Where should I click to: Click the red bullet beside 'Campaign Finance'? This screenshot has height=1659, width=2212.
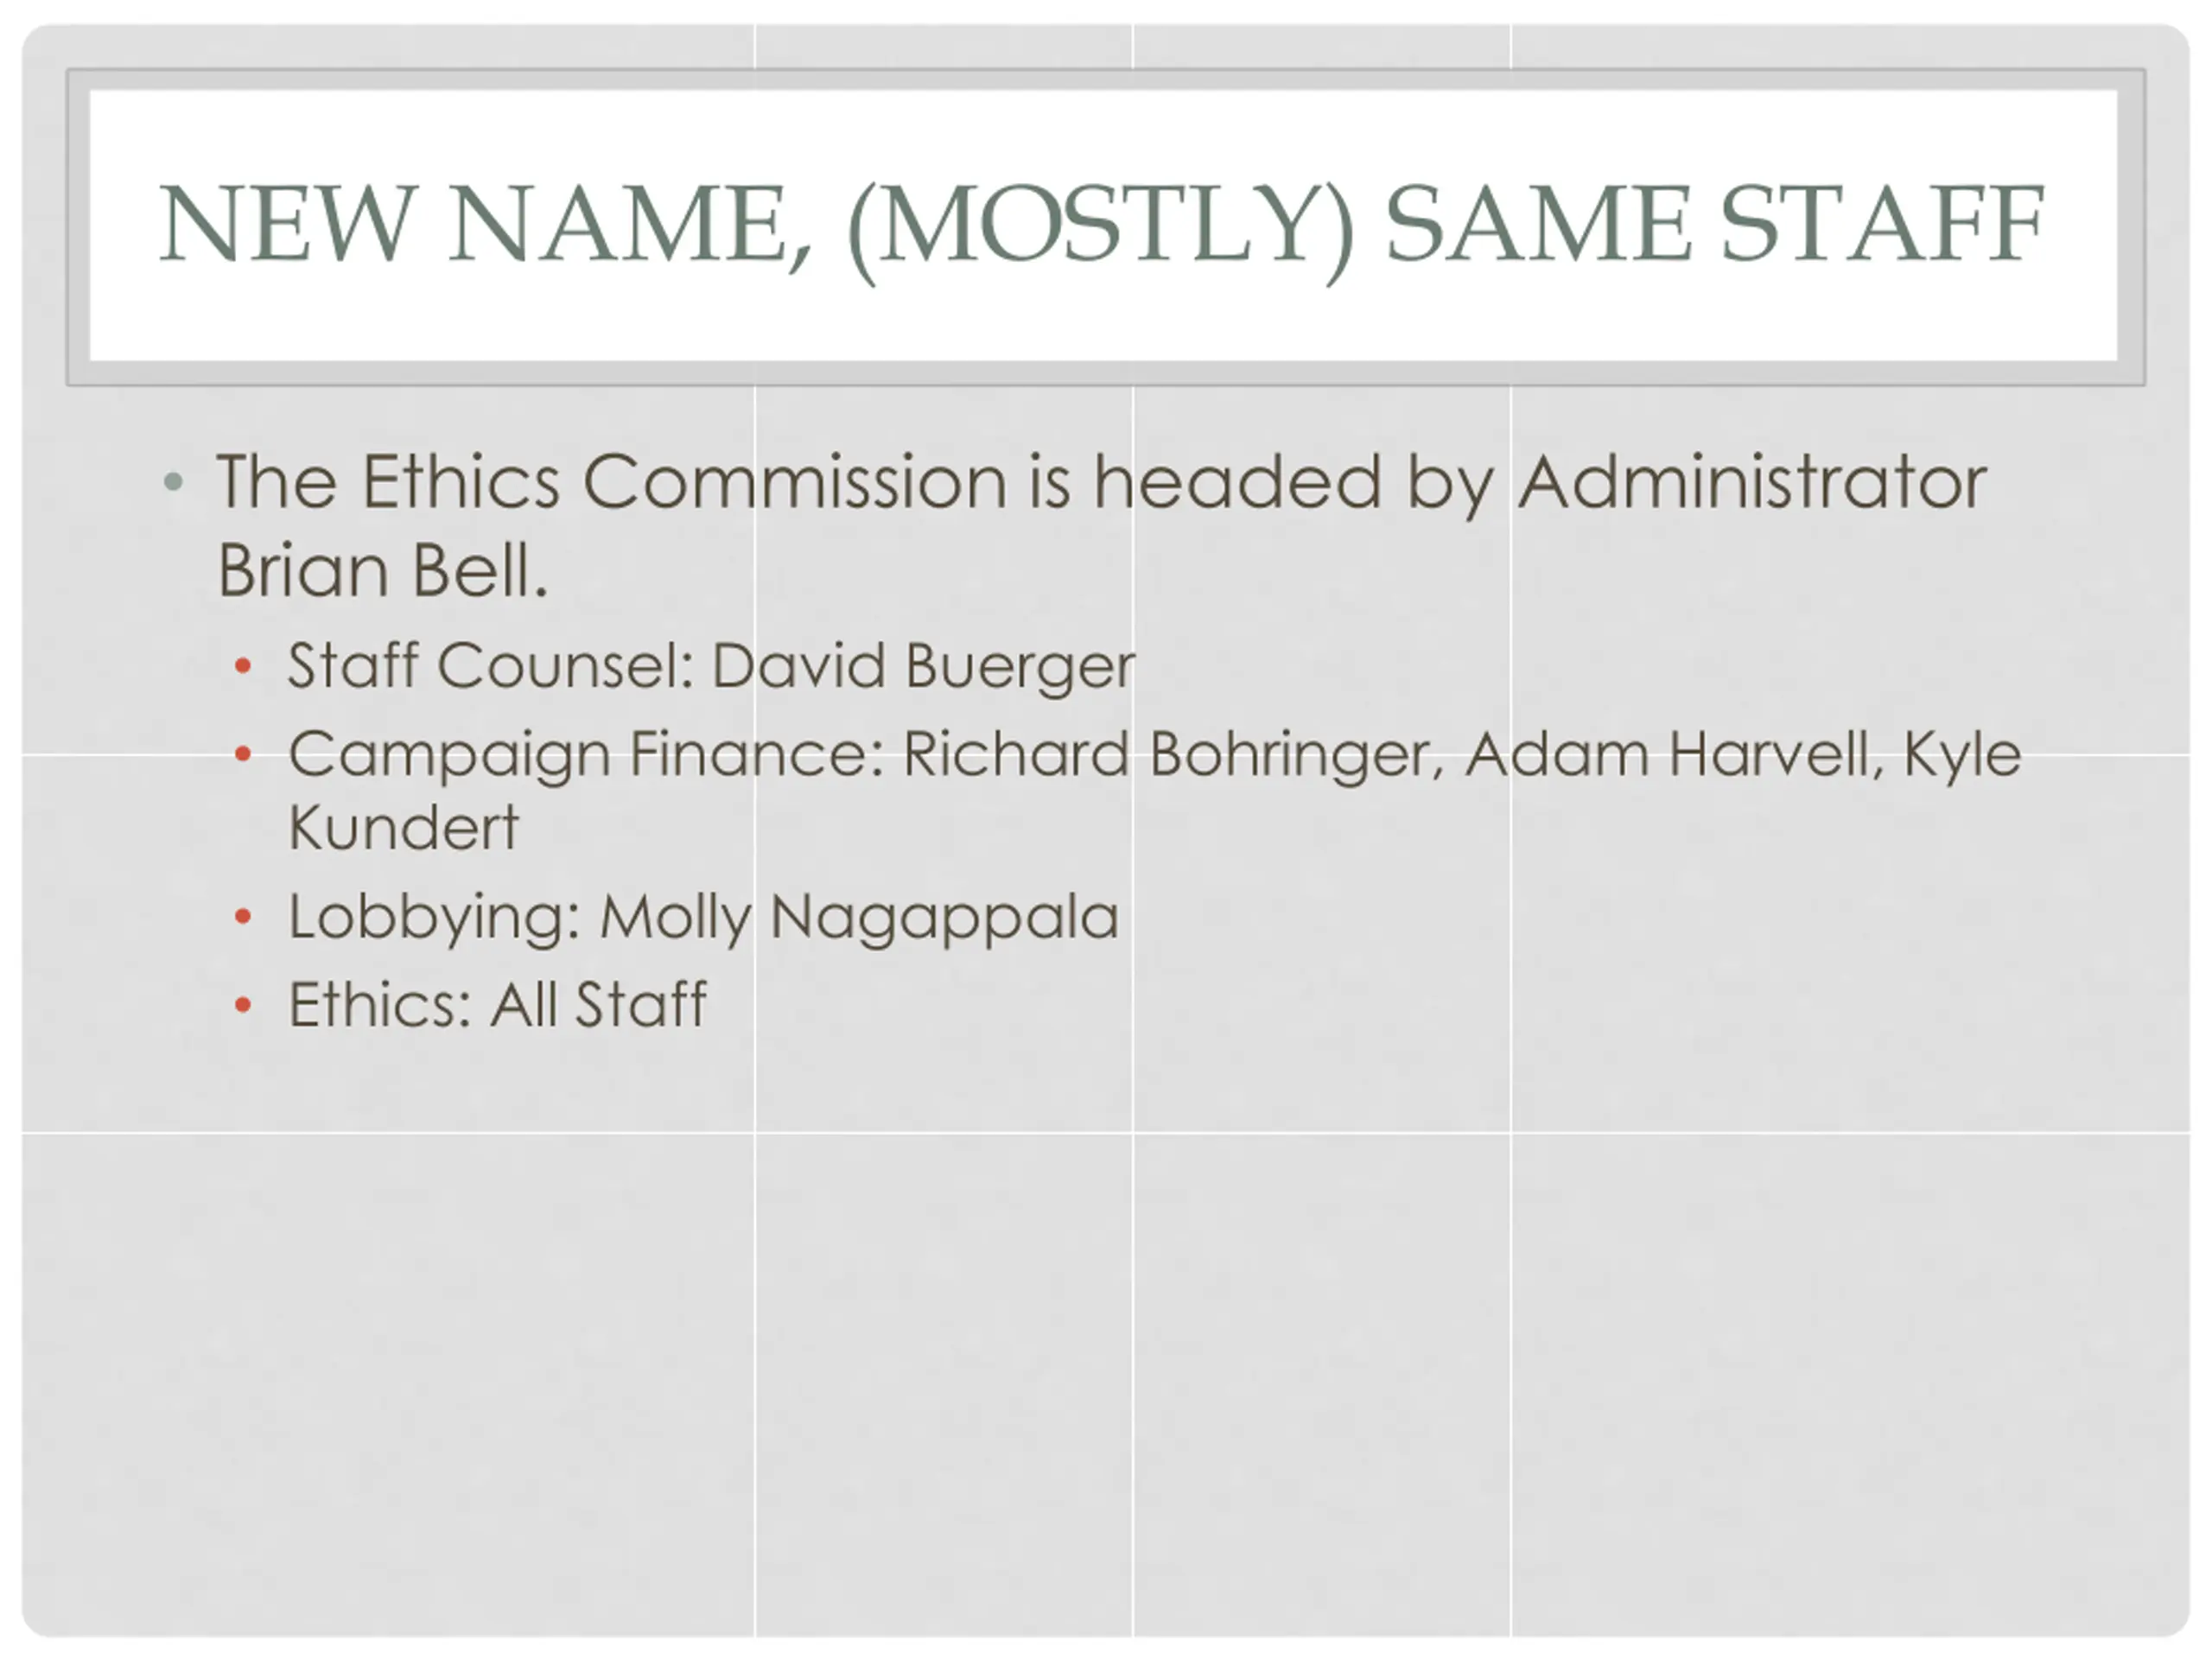point(242,753)
